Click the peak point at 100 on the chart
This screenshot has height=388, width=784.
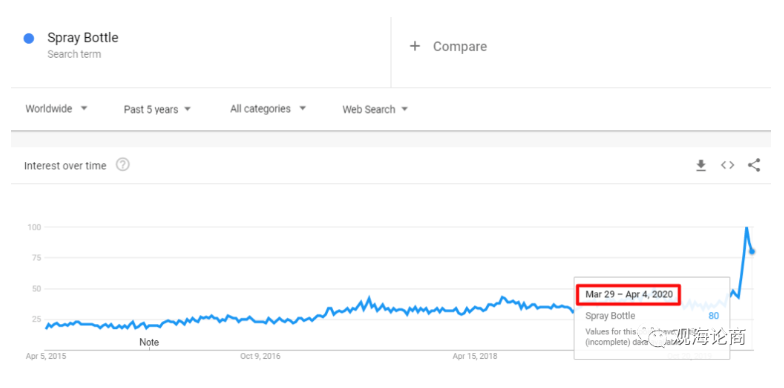coord(746,227)
